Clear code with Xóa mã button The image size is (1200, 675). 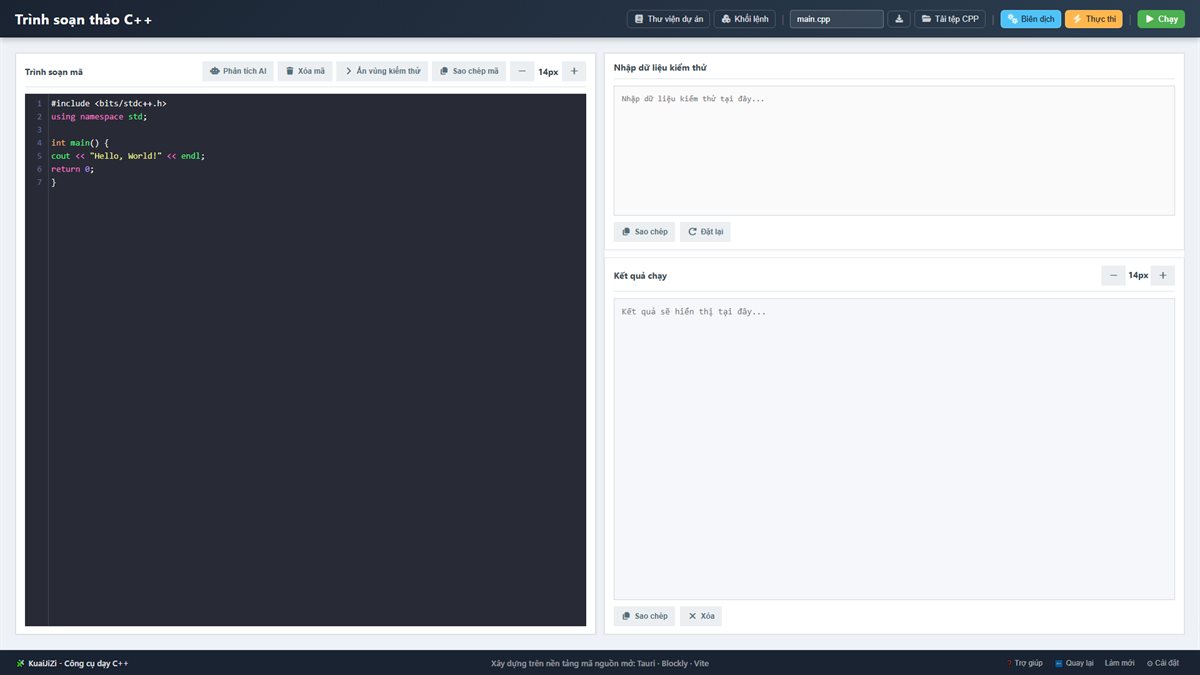pyautogui.click(x=305, y=71)
